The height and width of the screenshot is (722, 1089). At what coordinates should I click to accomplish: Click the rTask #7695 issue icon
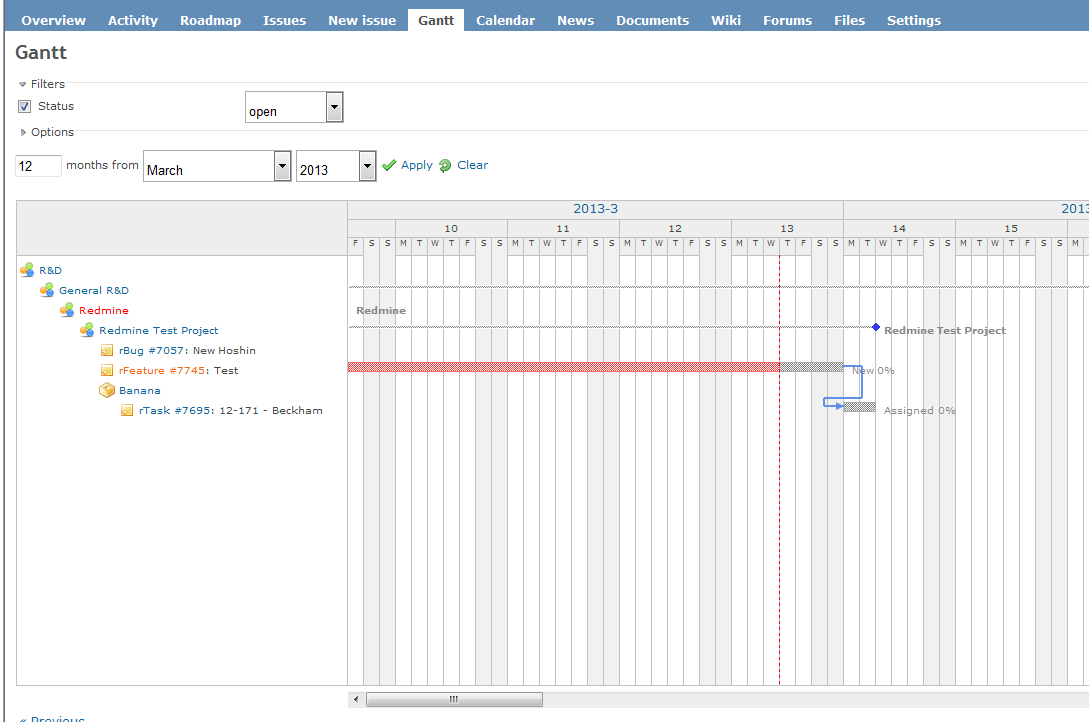(127, 411)
